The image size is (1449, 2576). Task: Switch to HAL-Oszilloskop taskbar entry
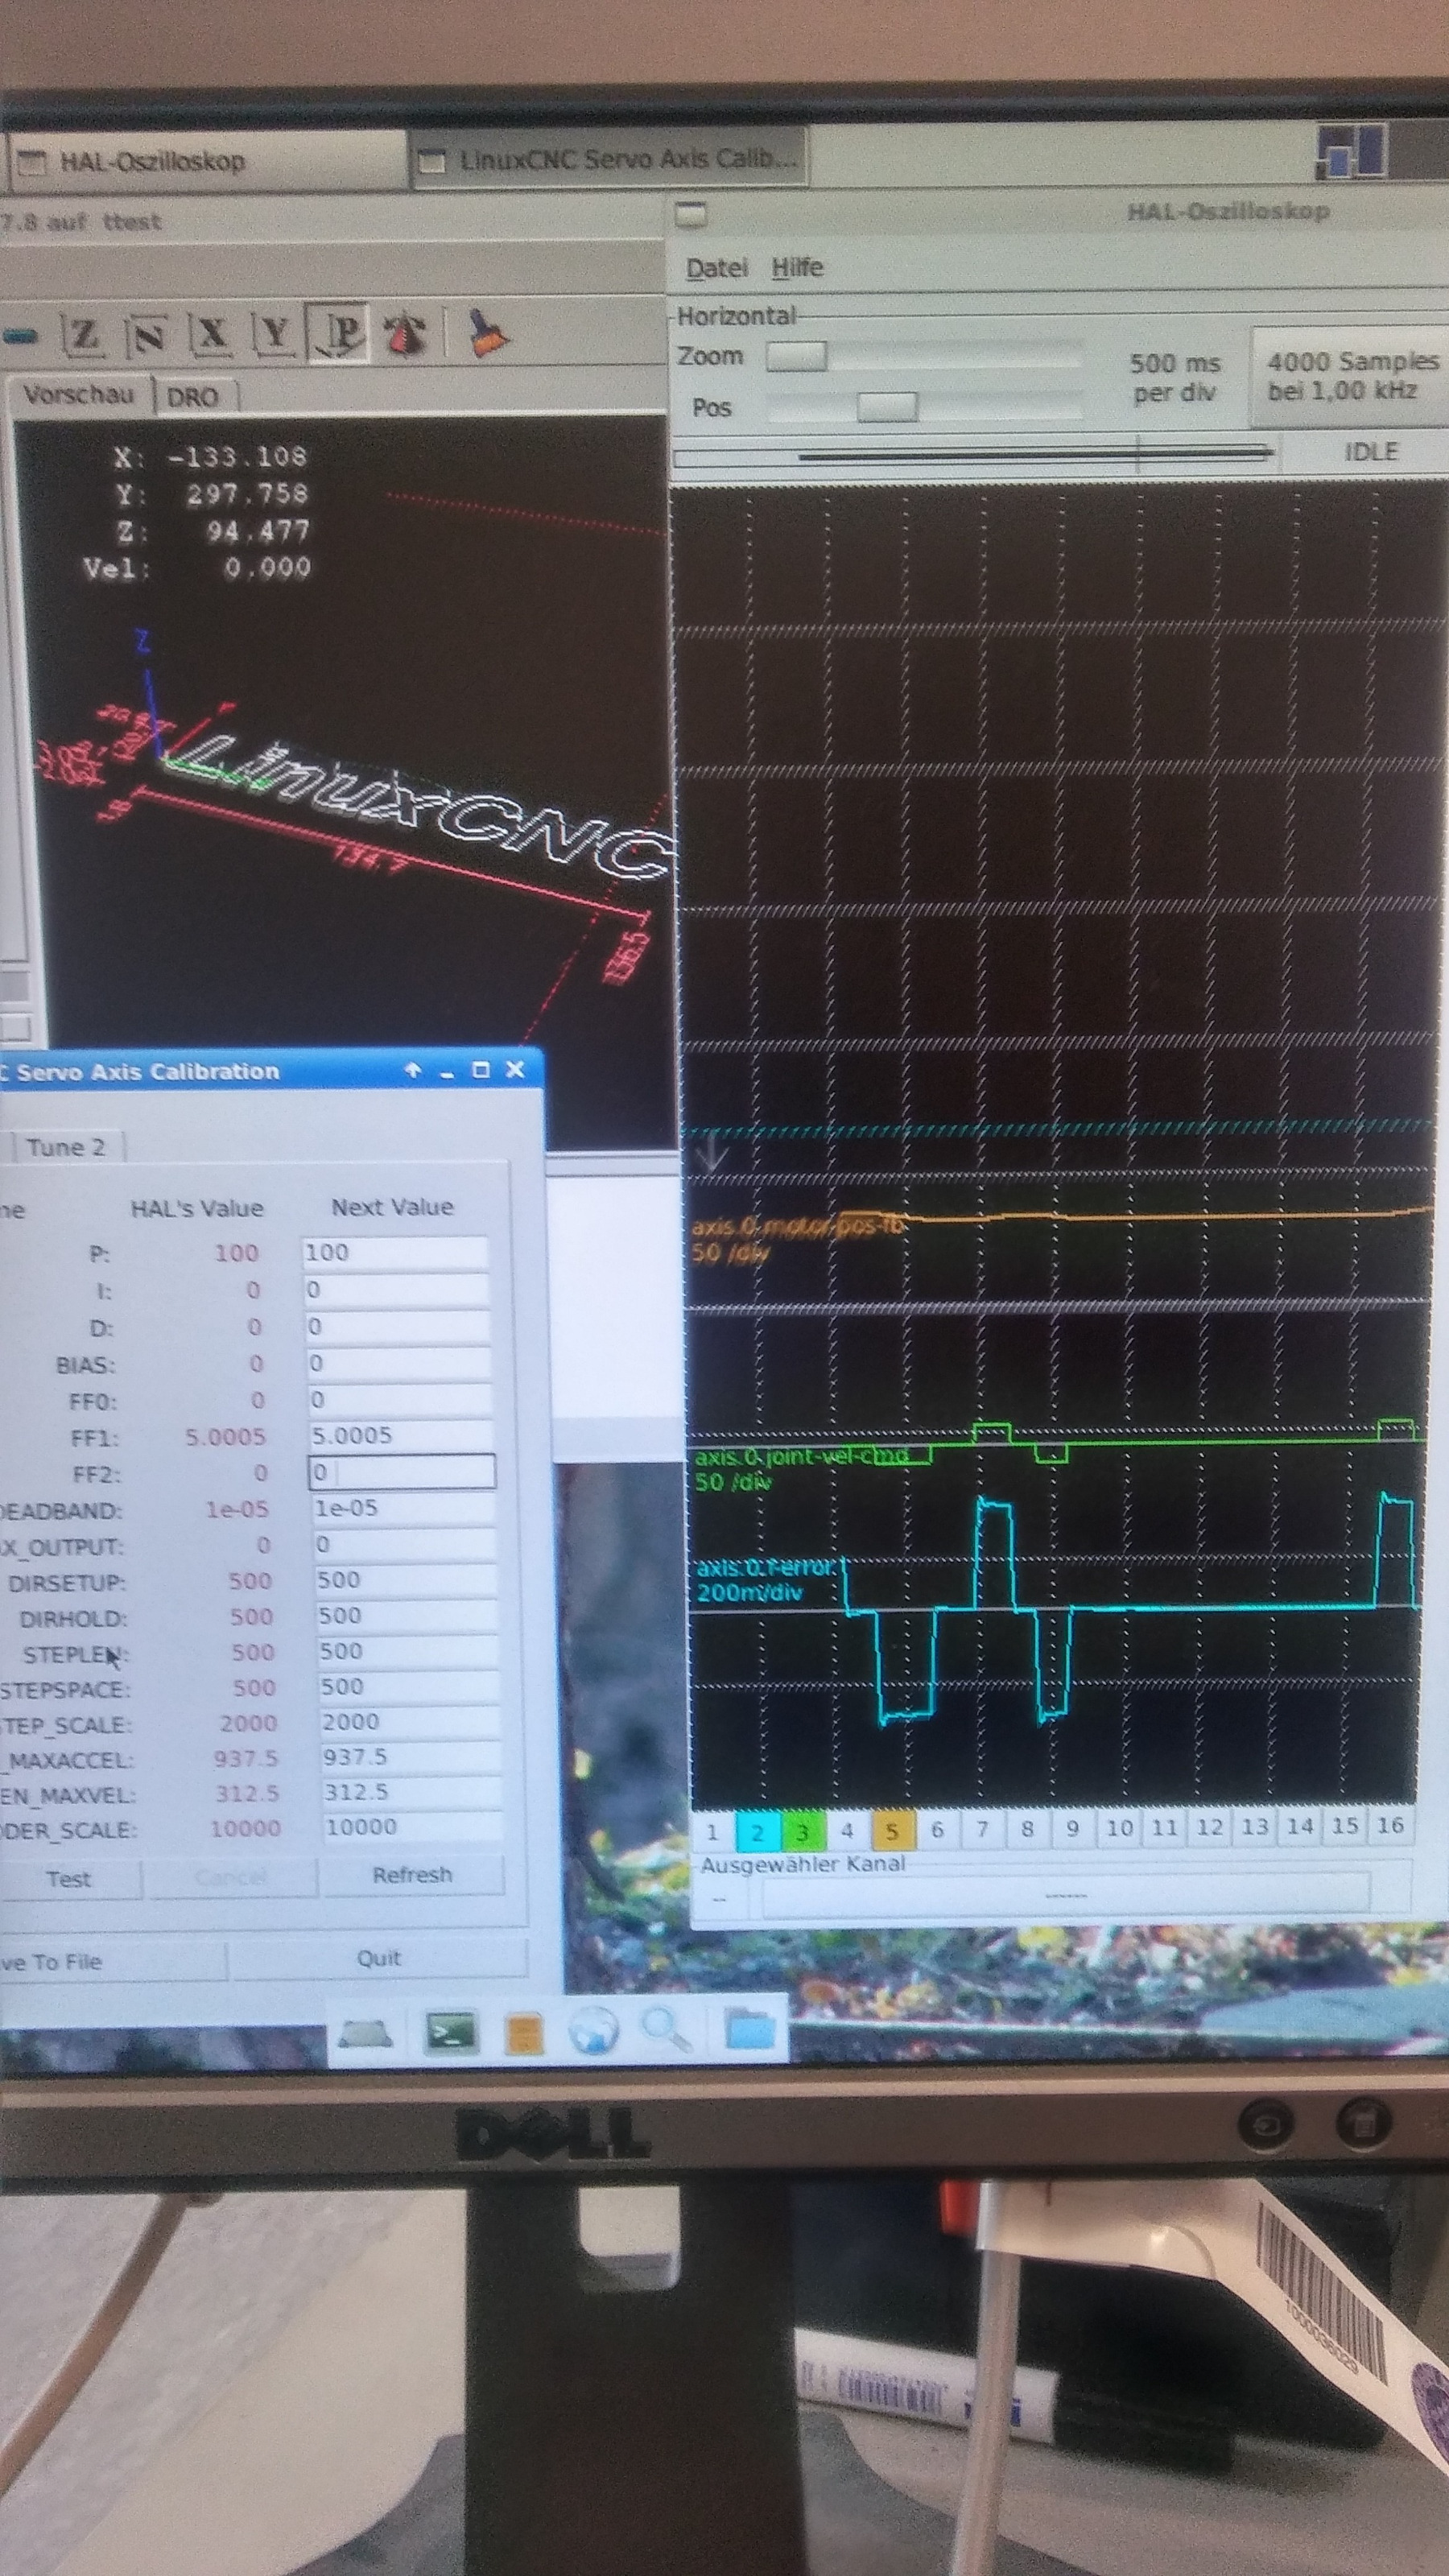tap(208, 162)
